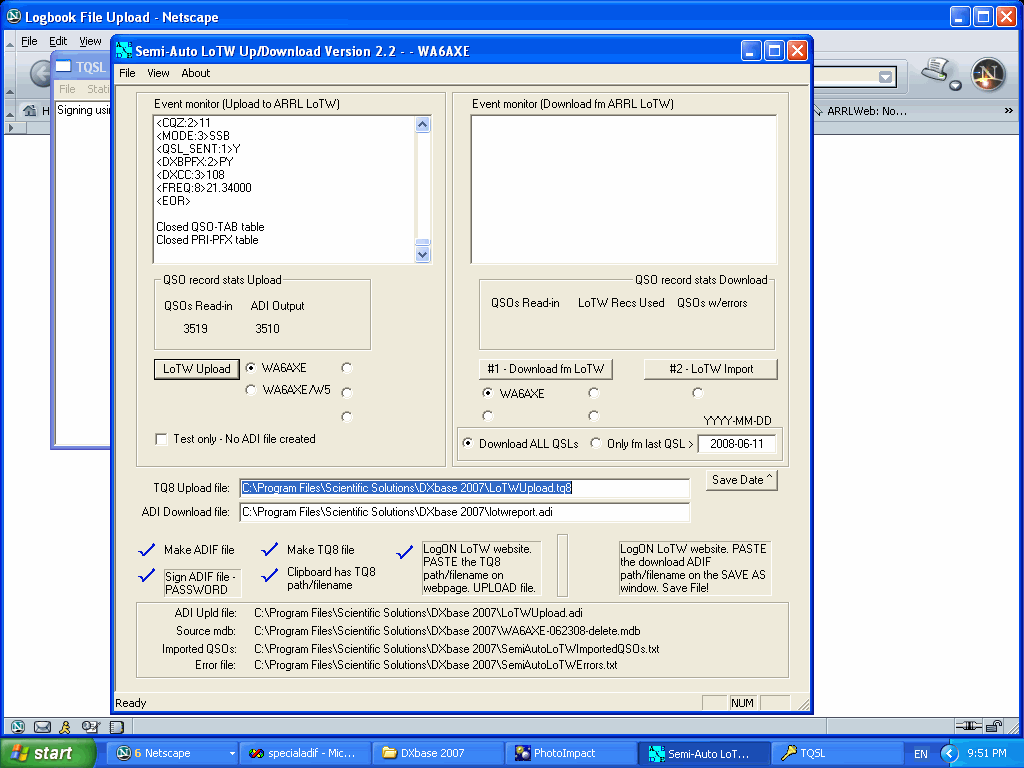Select Only fm last QSL option
Viewport: 1024px width, 768px height.
(x=596, y=443)
